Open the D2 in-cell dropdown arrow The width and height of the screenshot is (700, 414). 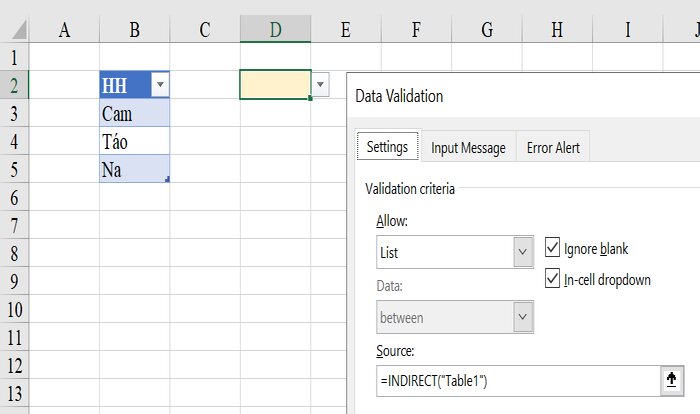(320, 84)
